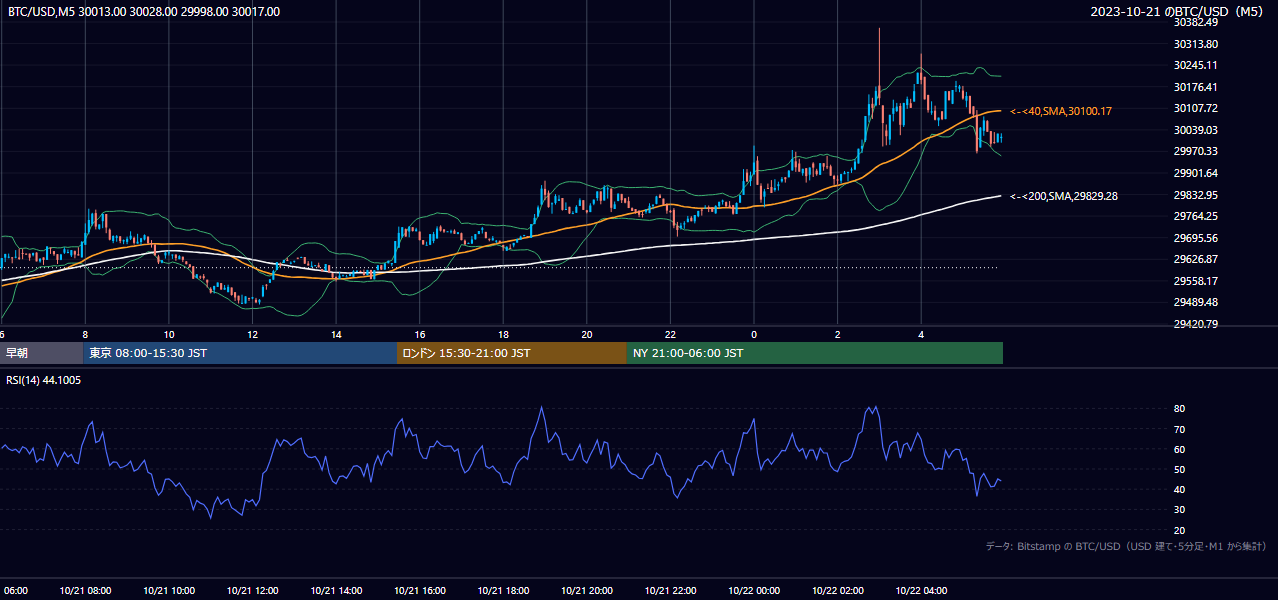Image resolution: width=1278 pixels, height=600 pixels.
Task: Click the BTC/USD,M5 OHLC header text
Action: [x=144, y=12]
